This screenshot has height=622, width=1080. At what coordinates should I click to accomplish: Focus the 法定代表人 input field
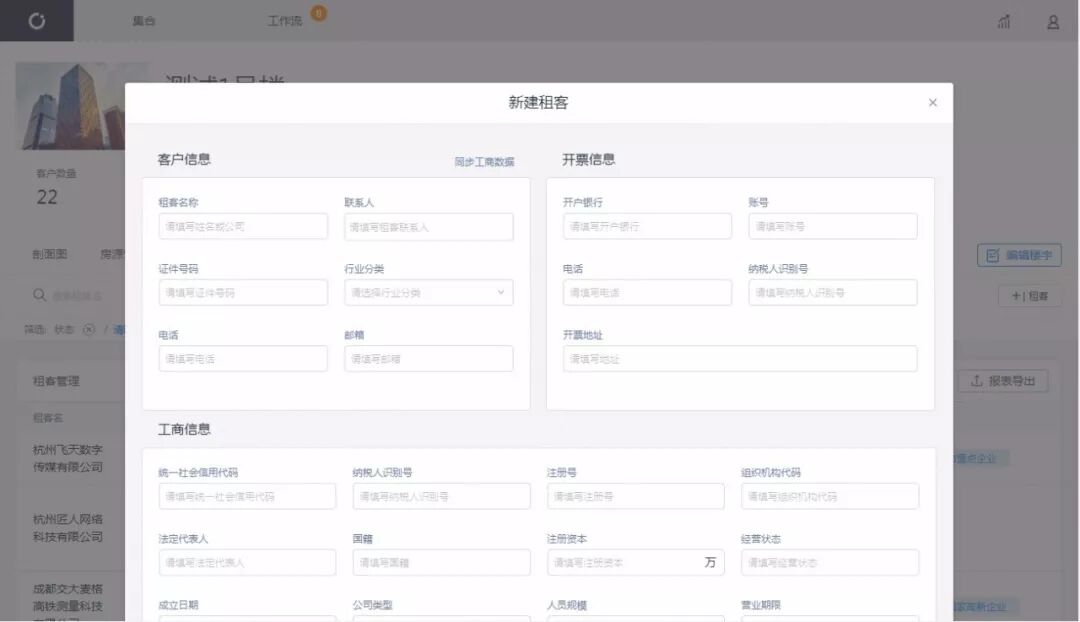pyautogui.click(x=247, y=563)
